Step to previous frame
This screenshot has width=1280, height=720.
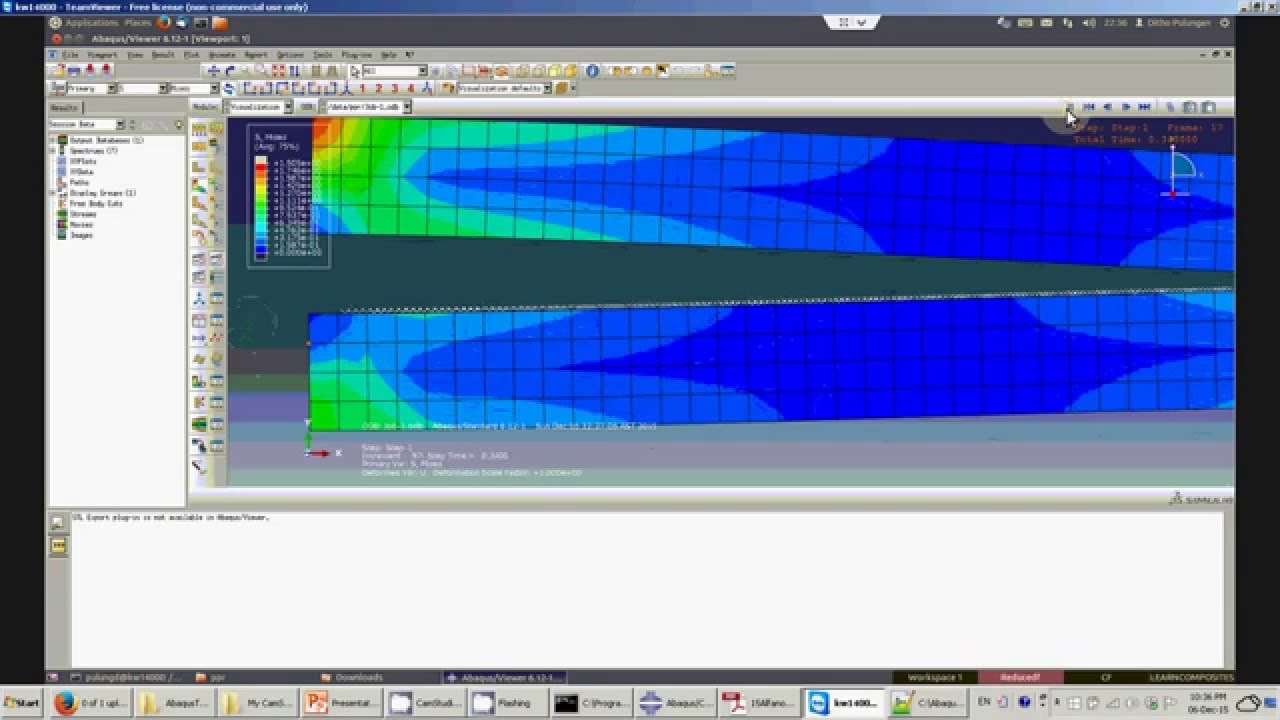(x=1107, y=106)
